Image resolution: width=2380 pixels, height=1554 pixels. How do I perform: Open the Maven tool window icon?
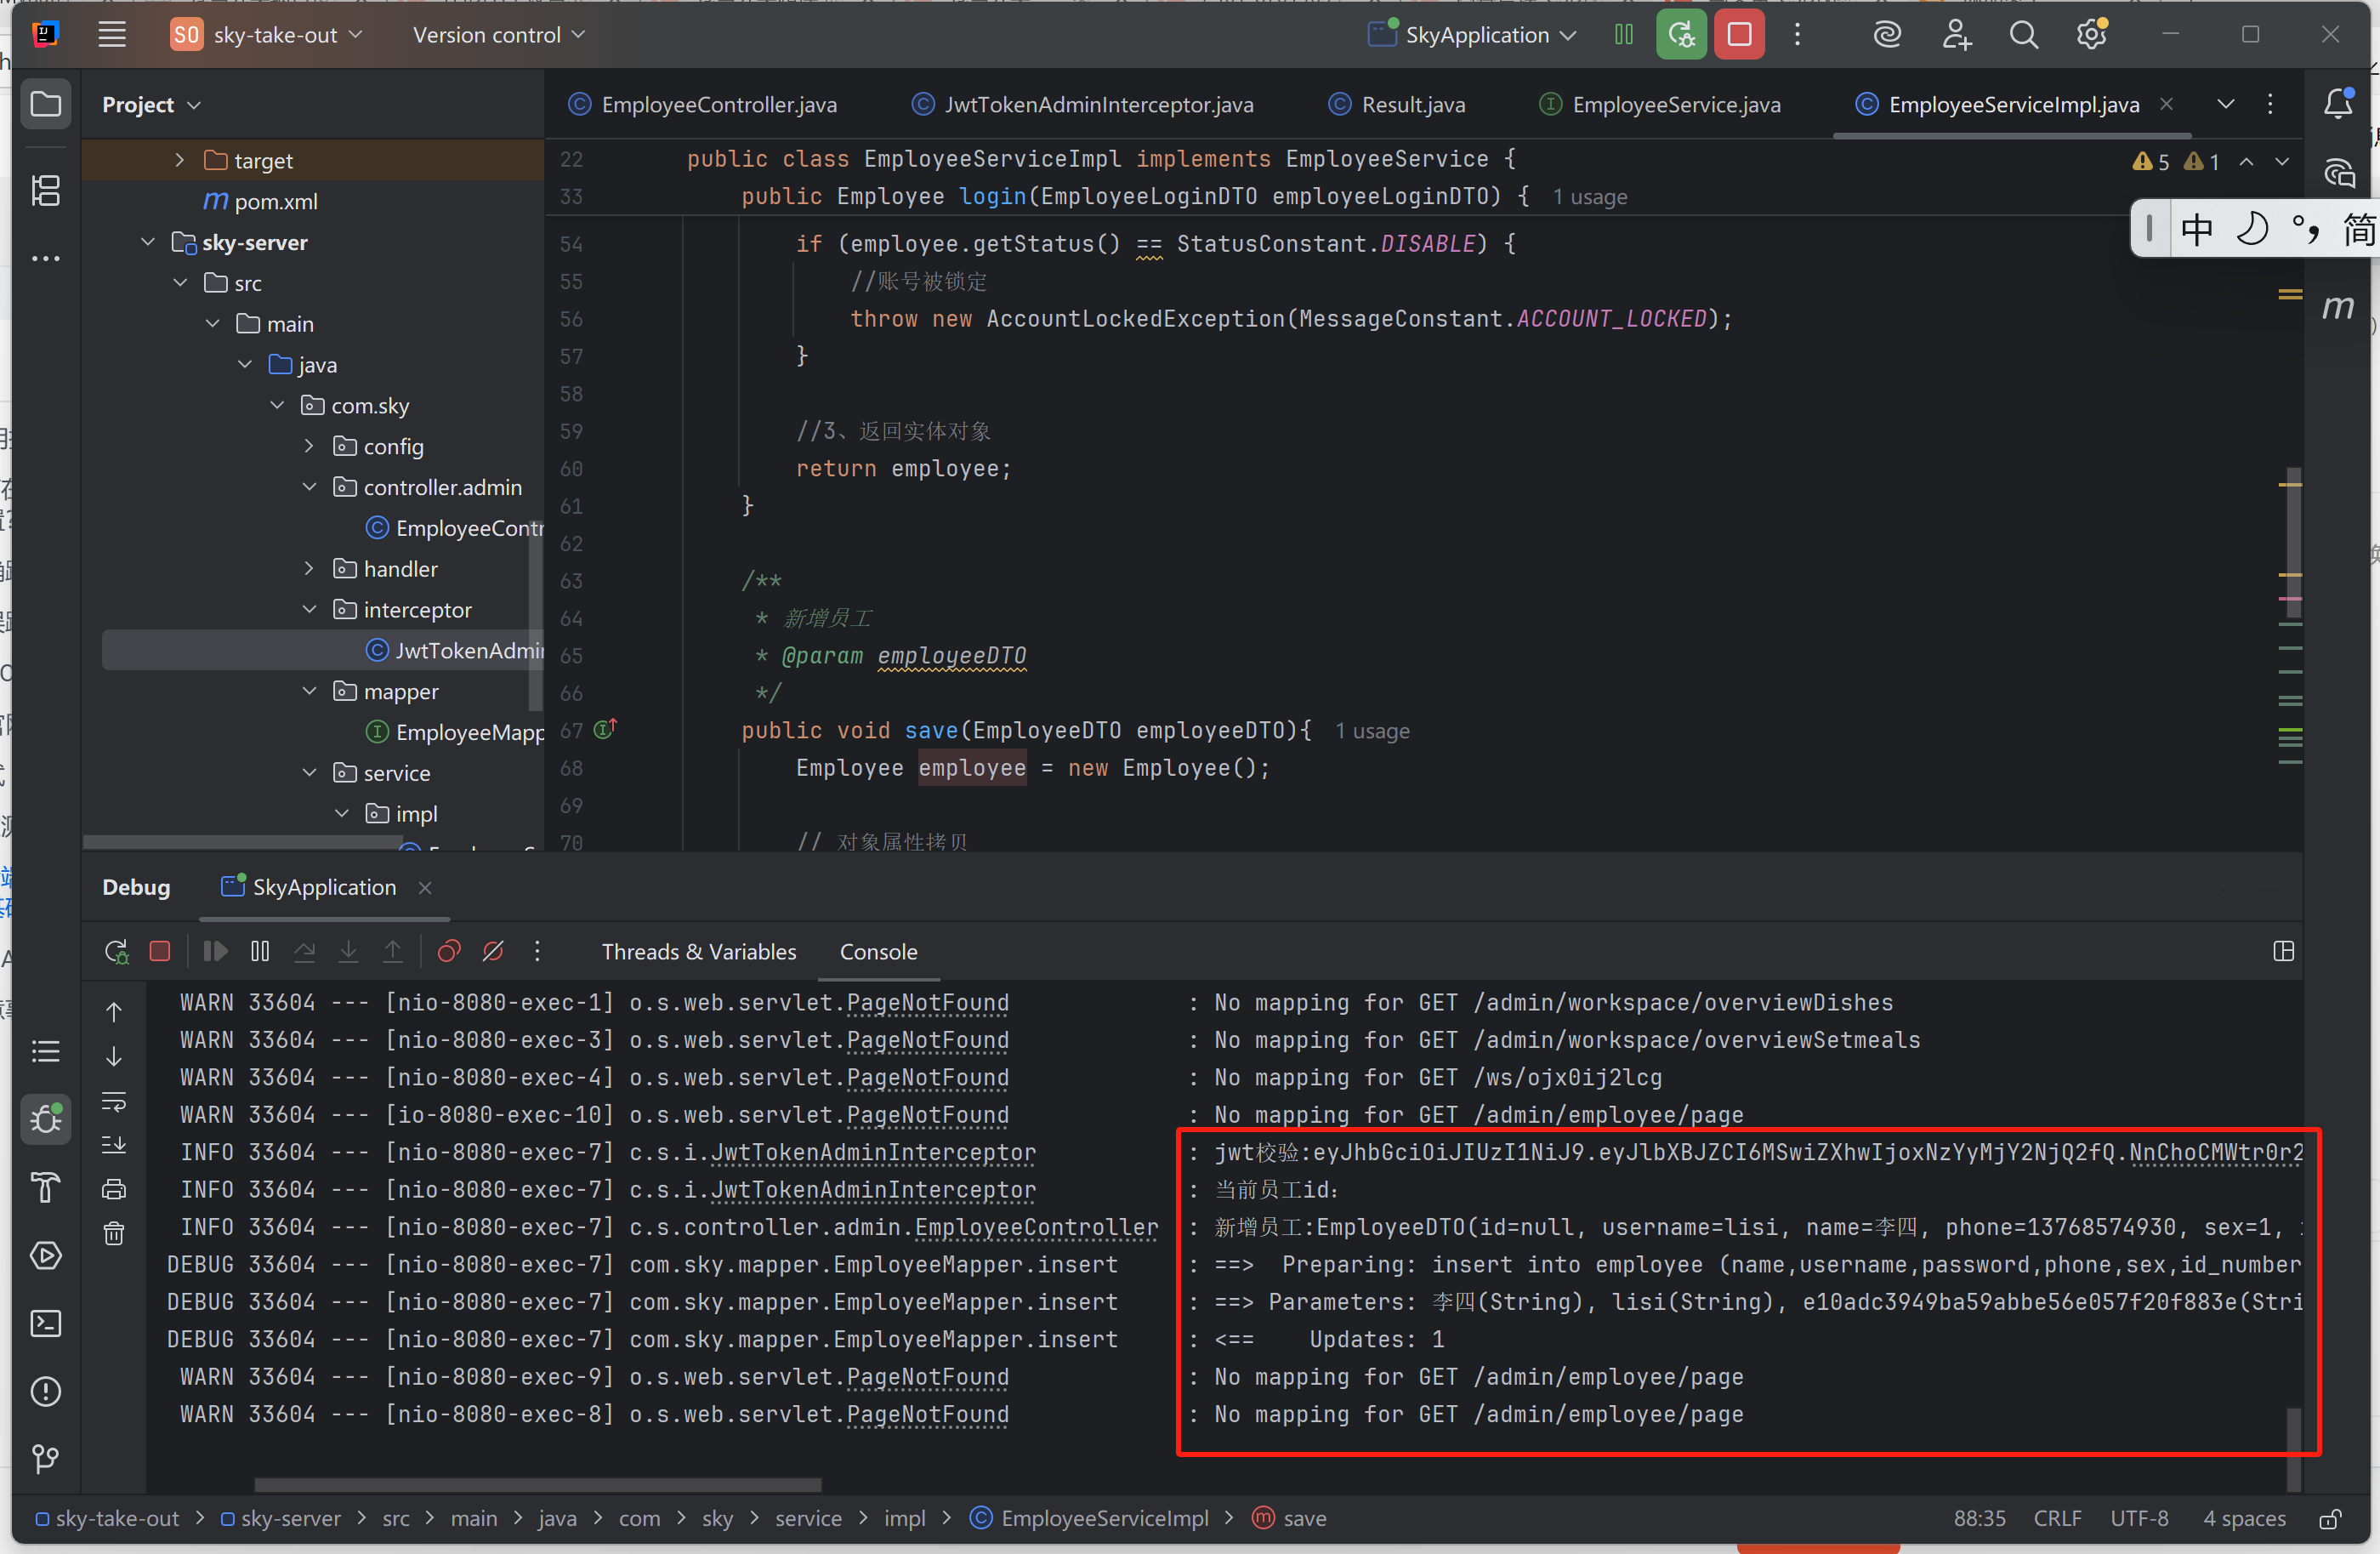coord(2338,308)
